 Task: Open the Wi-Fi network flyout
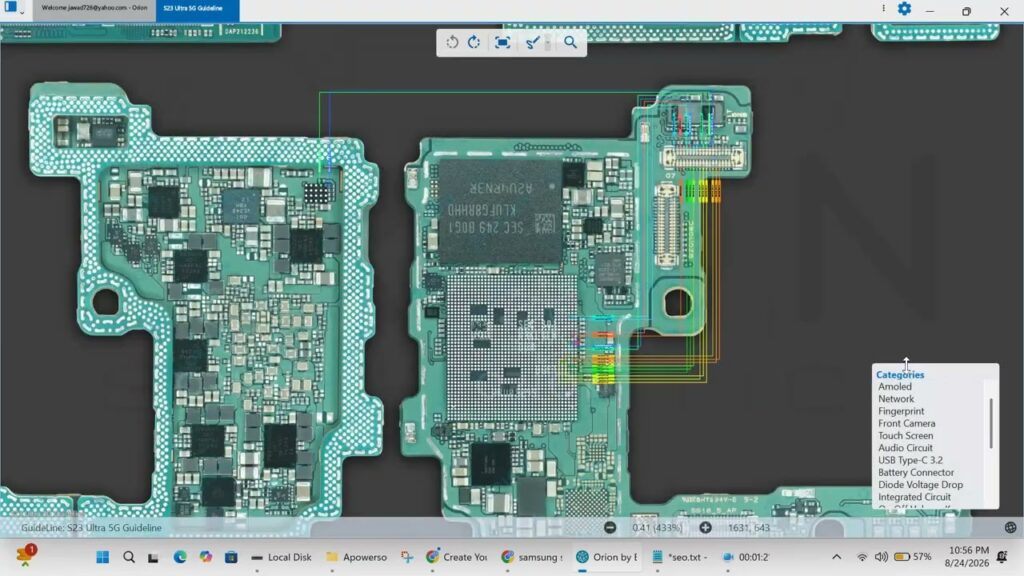pyautogui.click(x=862, y=557)
